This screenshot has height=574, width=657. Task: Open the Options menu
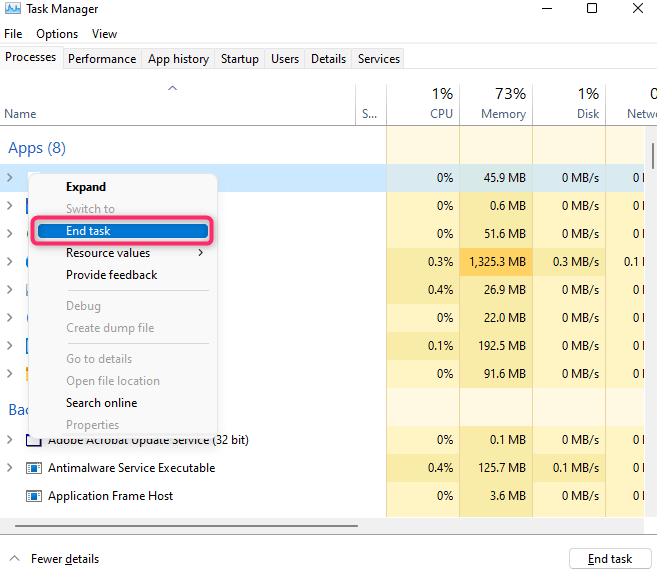point(57,34)
